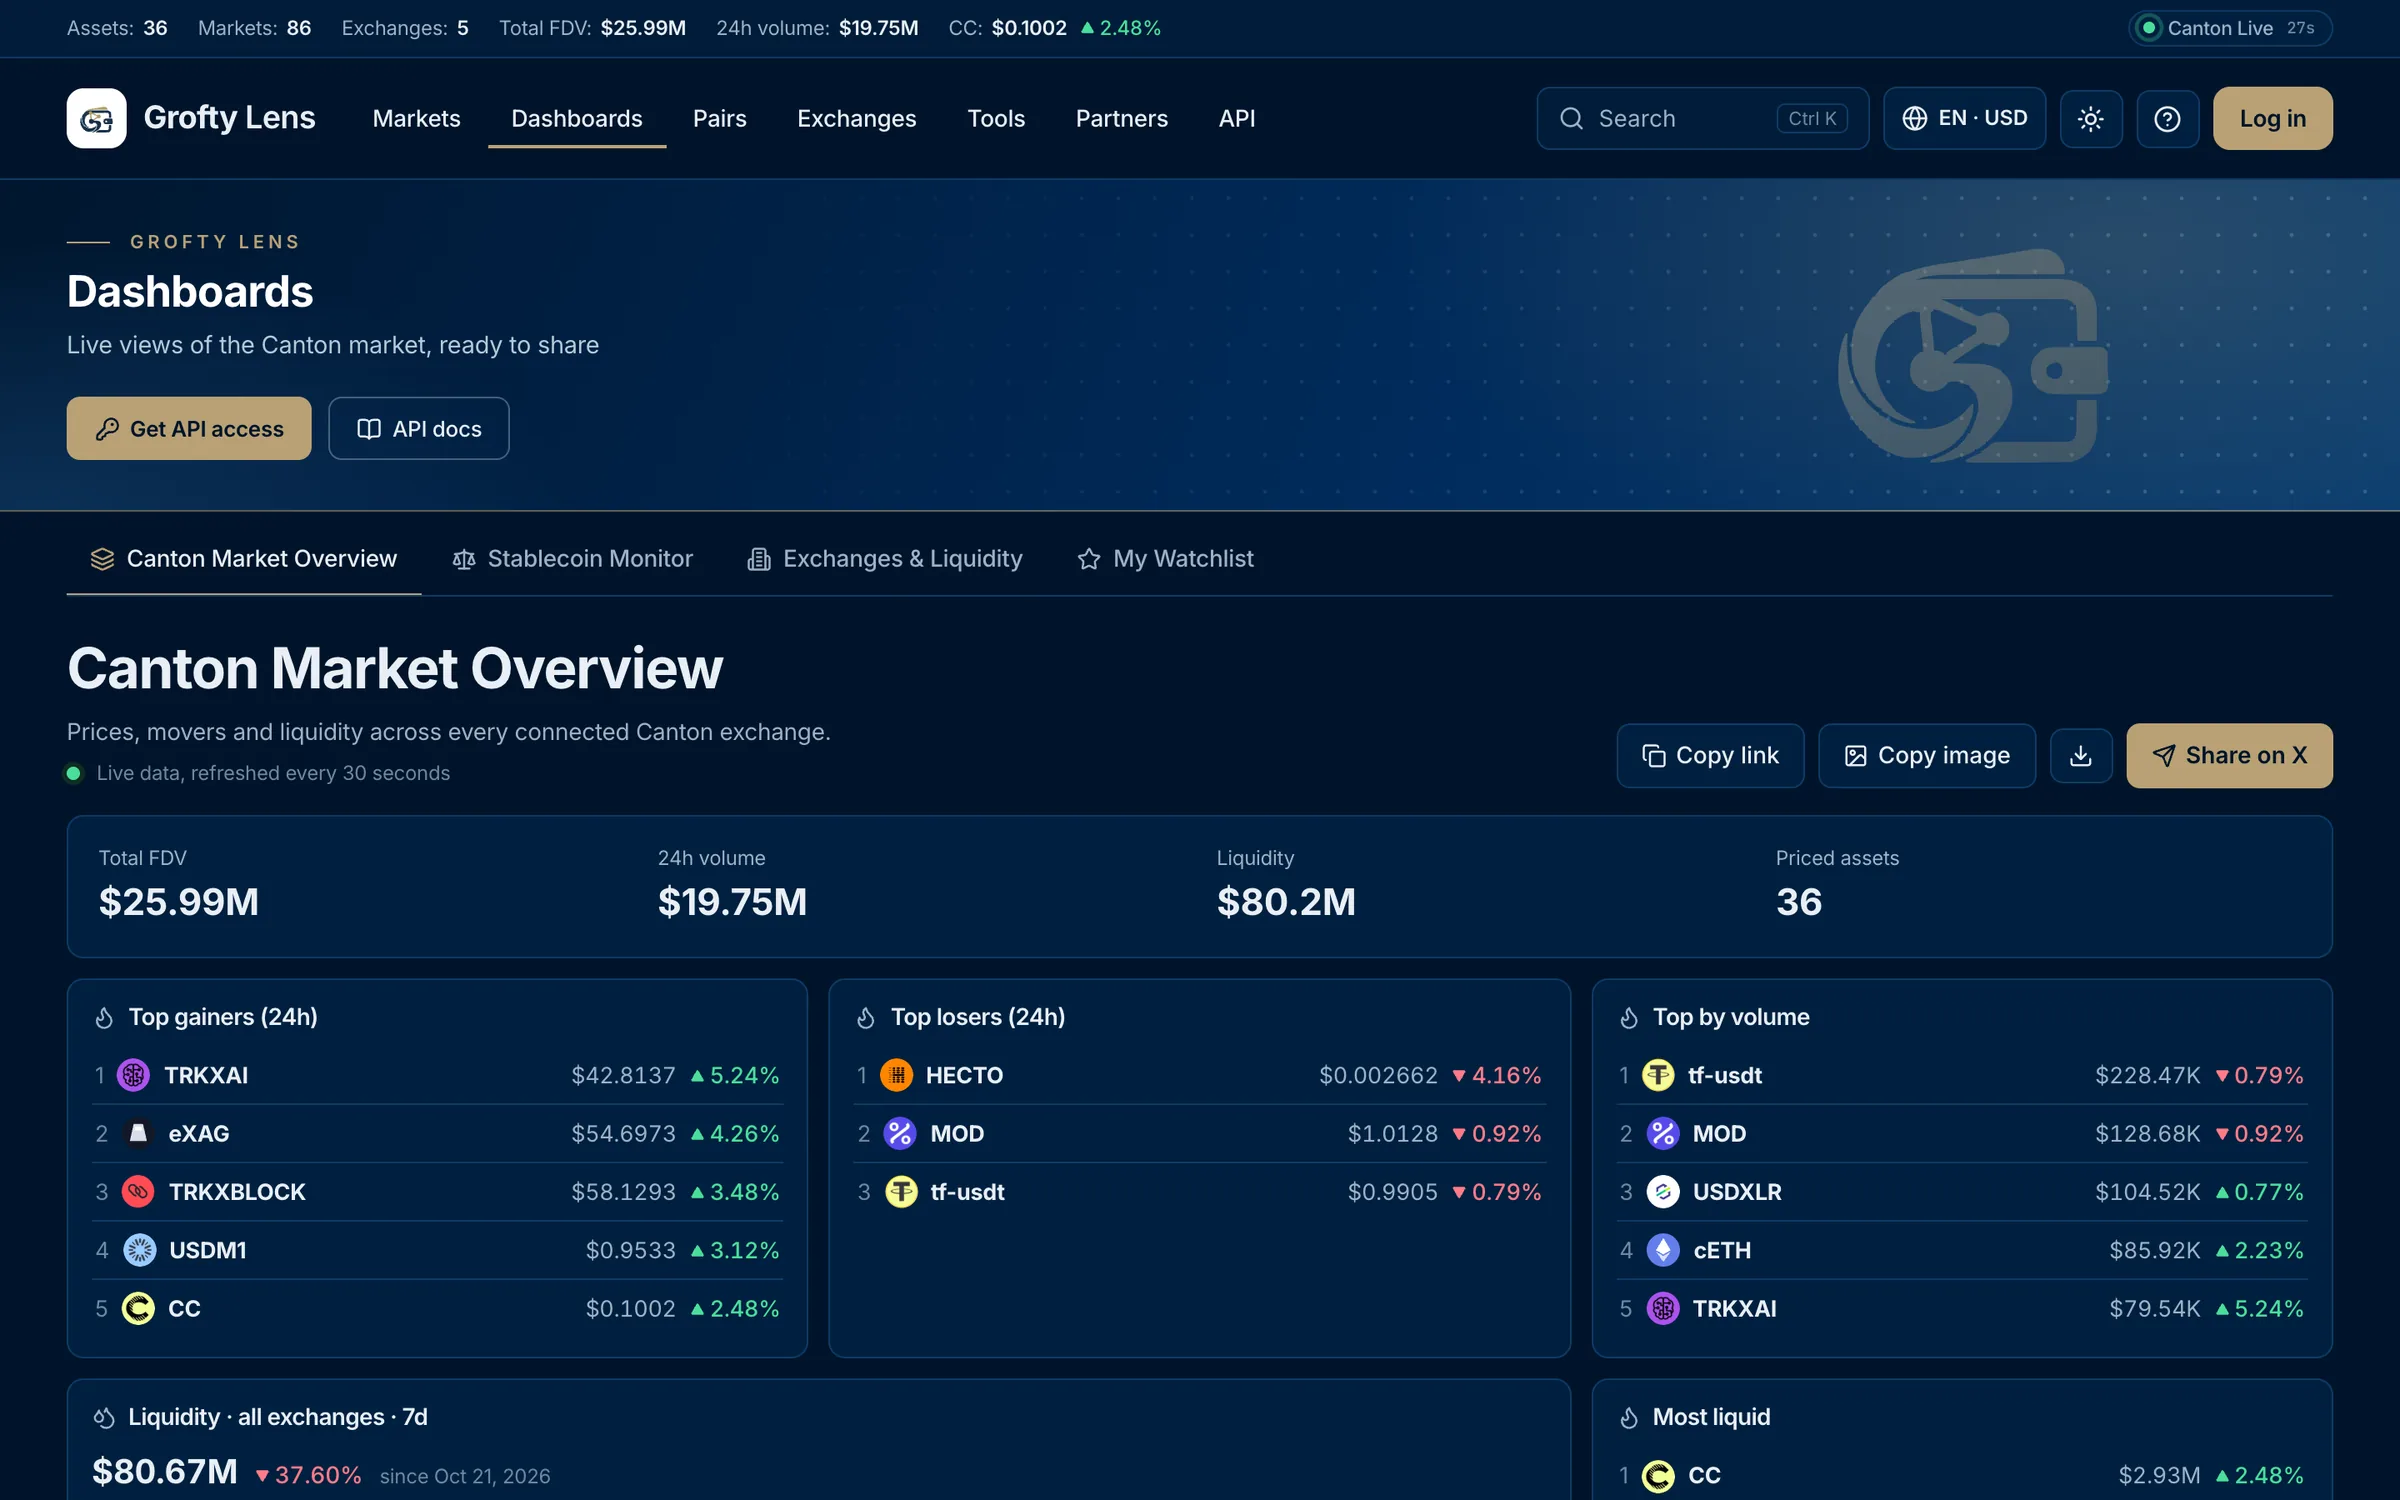The image size is (2400, 1500).
Task: Switch to My Watchlist tab
Action: [1165, 558]
